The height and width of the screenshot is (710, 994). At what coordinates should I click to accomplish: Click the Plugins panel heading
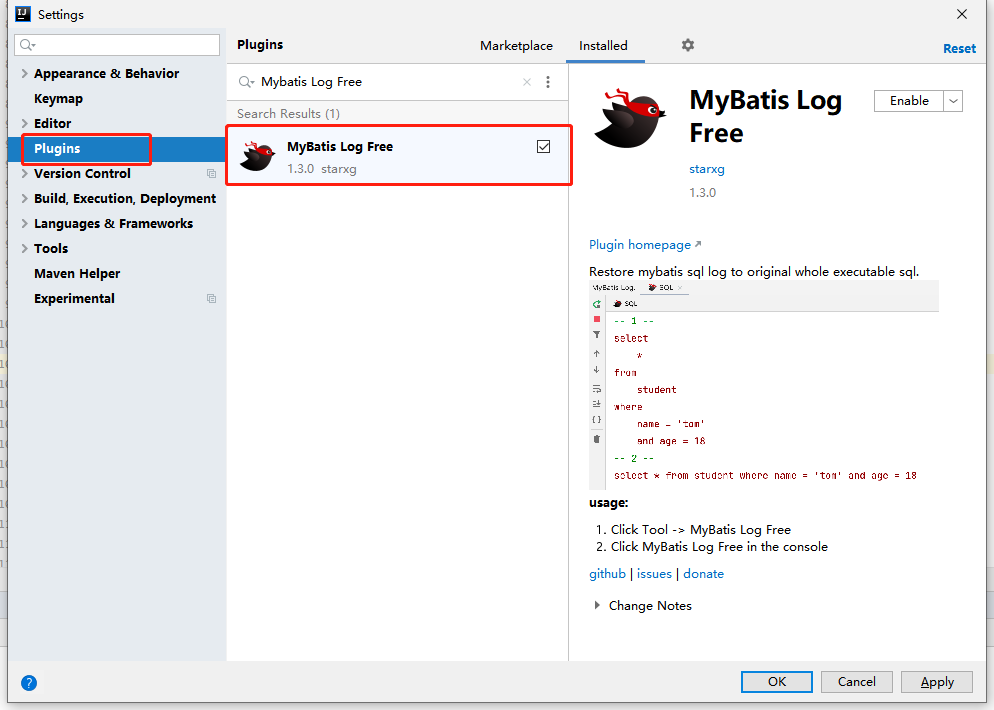260,45
